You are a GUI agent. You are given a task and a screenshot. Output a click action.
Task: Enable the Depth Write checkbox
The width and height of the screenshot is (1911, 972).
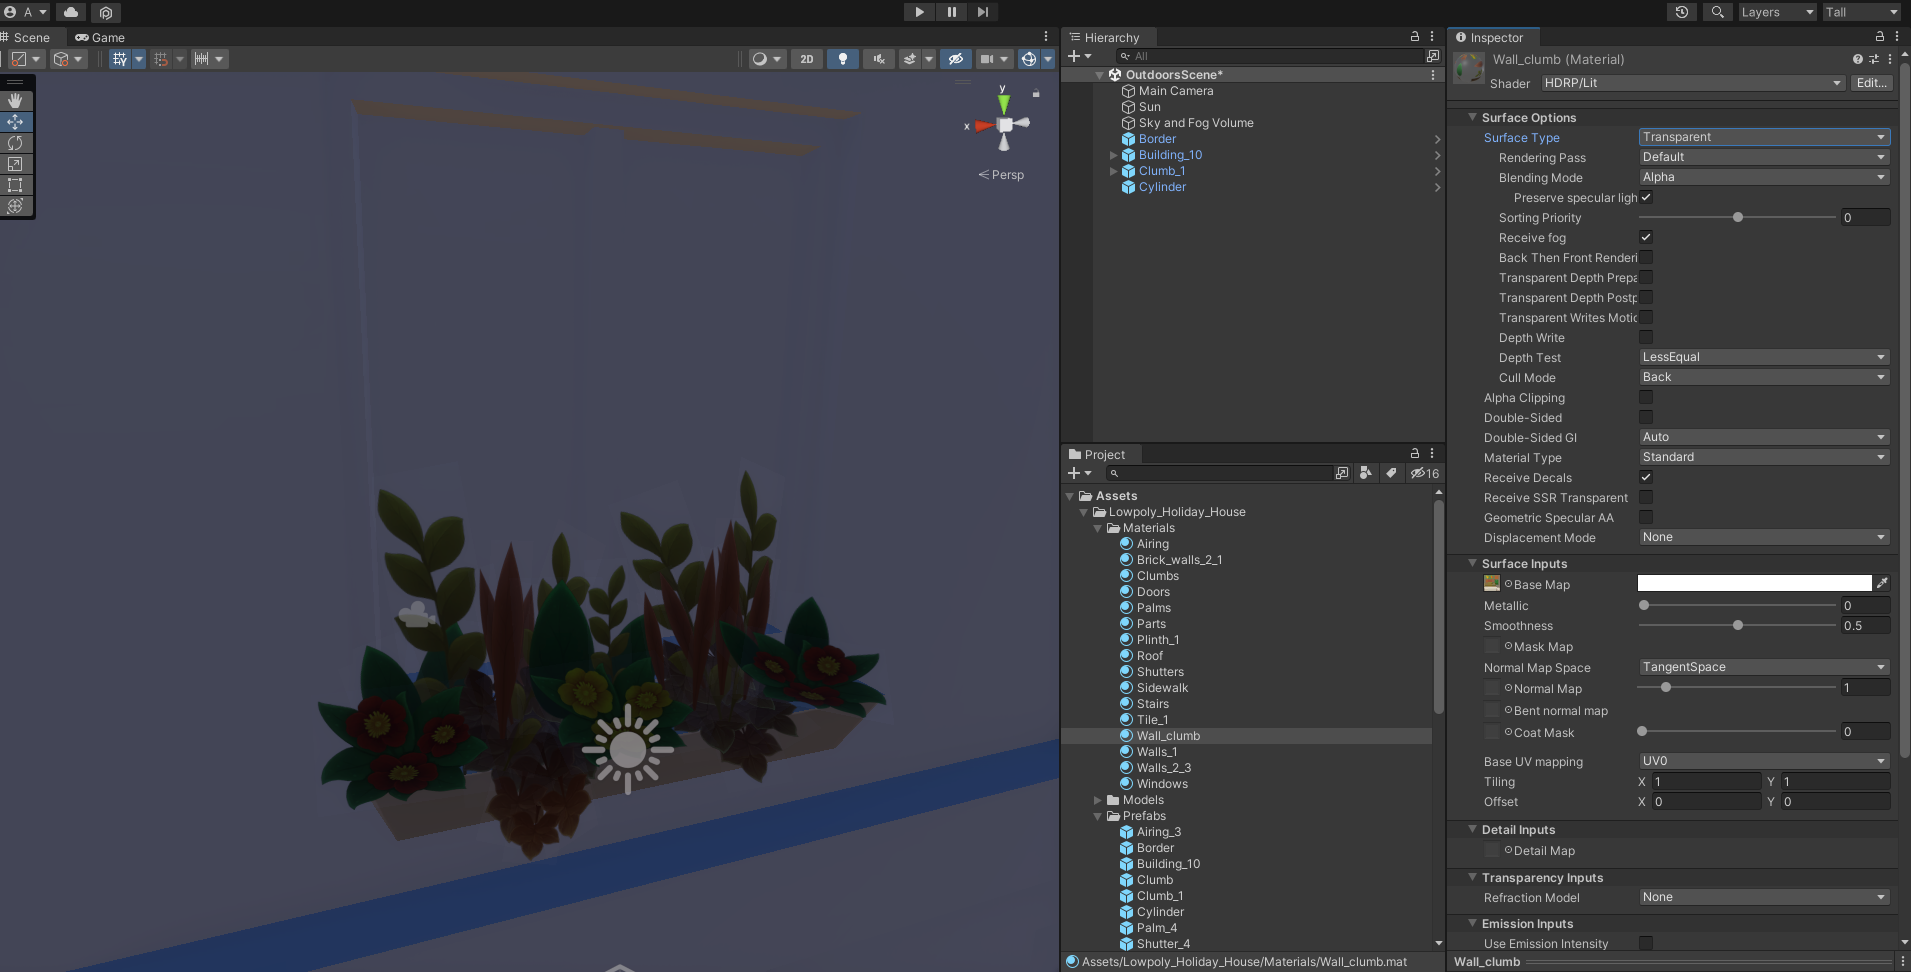click(1646, 338)
